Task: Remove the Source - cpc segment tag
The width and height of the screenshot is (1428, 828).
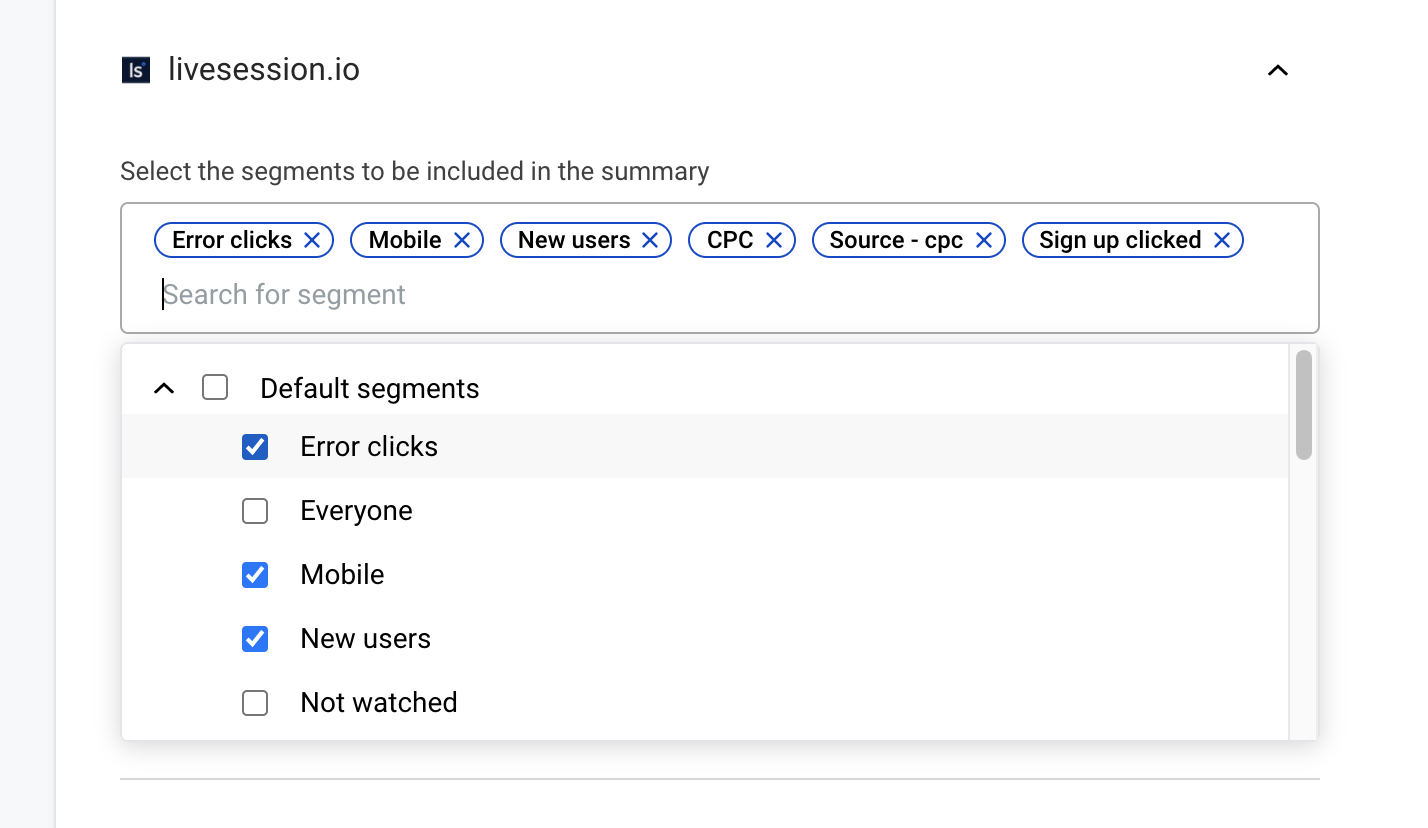Action: tap(984, 239)
